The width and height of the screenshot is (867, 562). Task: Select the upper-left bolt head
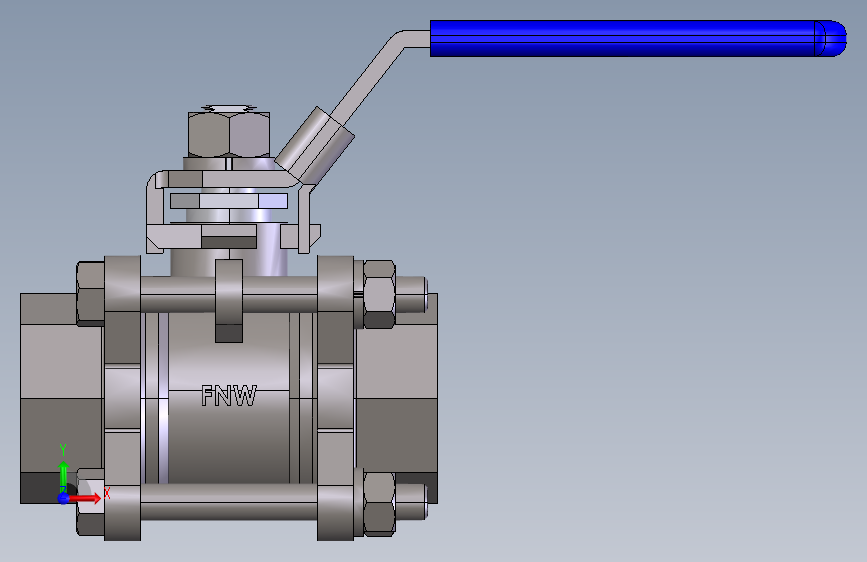coord(90,293)
